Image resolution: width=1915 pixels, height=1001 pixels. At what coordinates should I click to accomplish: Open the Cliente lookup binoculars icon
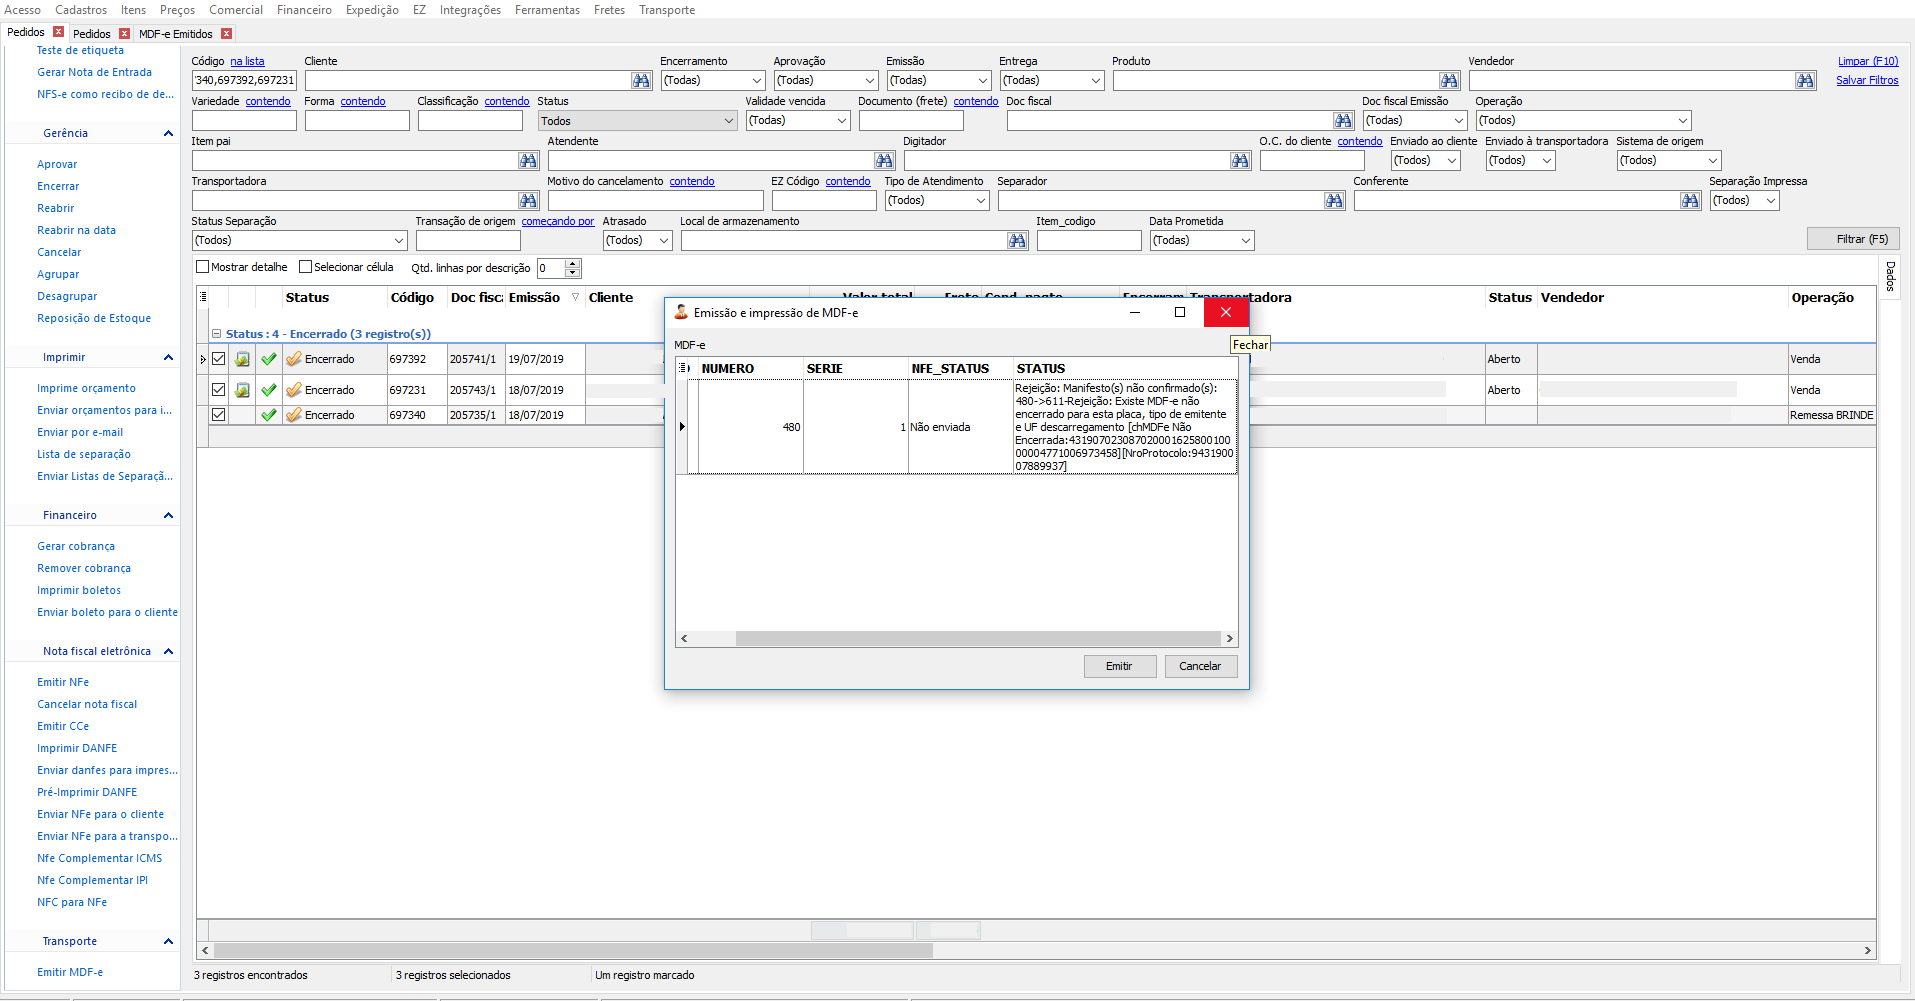[641, 81]
